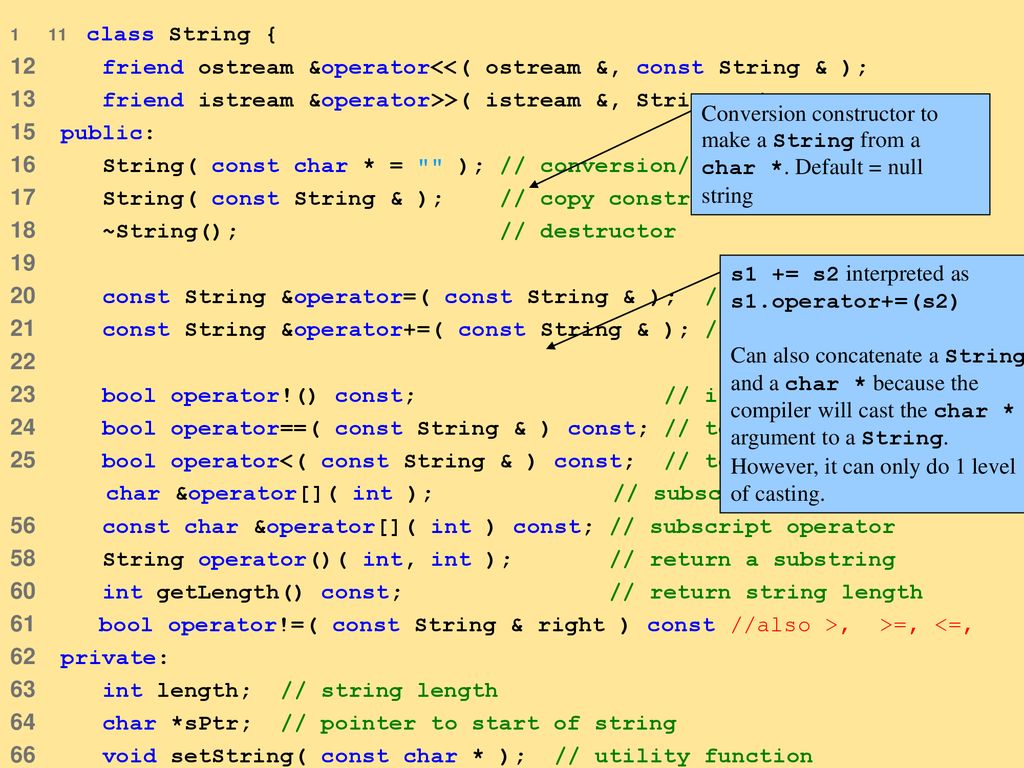
Task: Click the 'char &operator[]( int );' line
Action: (x=269, y=494)
